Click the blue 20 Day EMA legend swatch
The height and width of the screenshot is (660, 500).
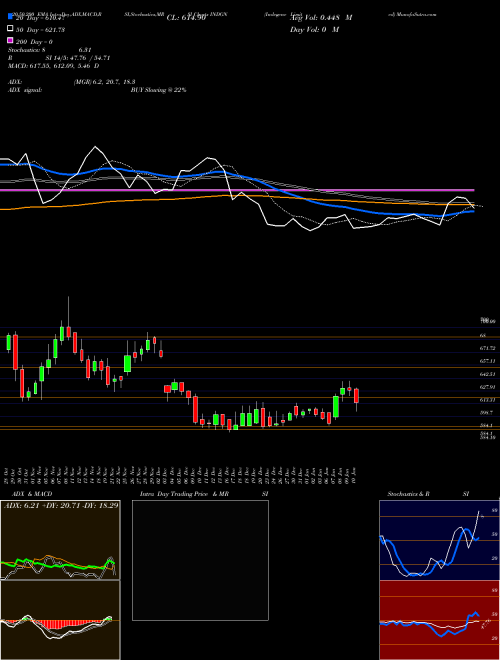(x=10, y=17)
